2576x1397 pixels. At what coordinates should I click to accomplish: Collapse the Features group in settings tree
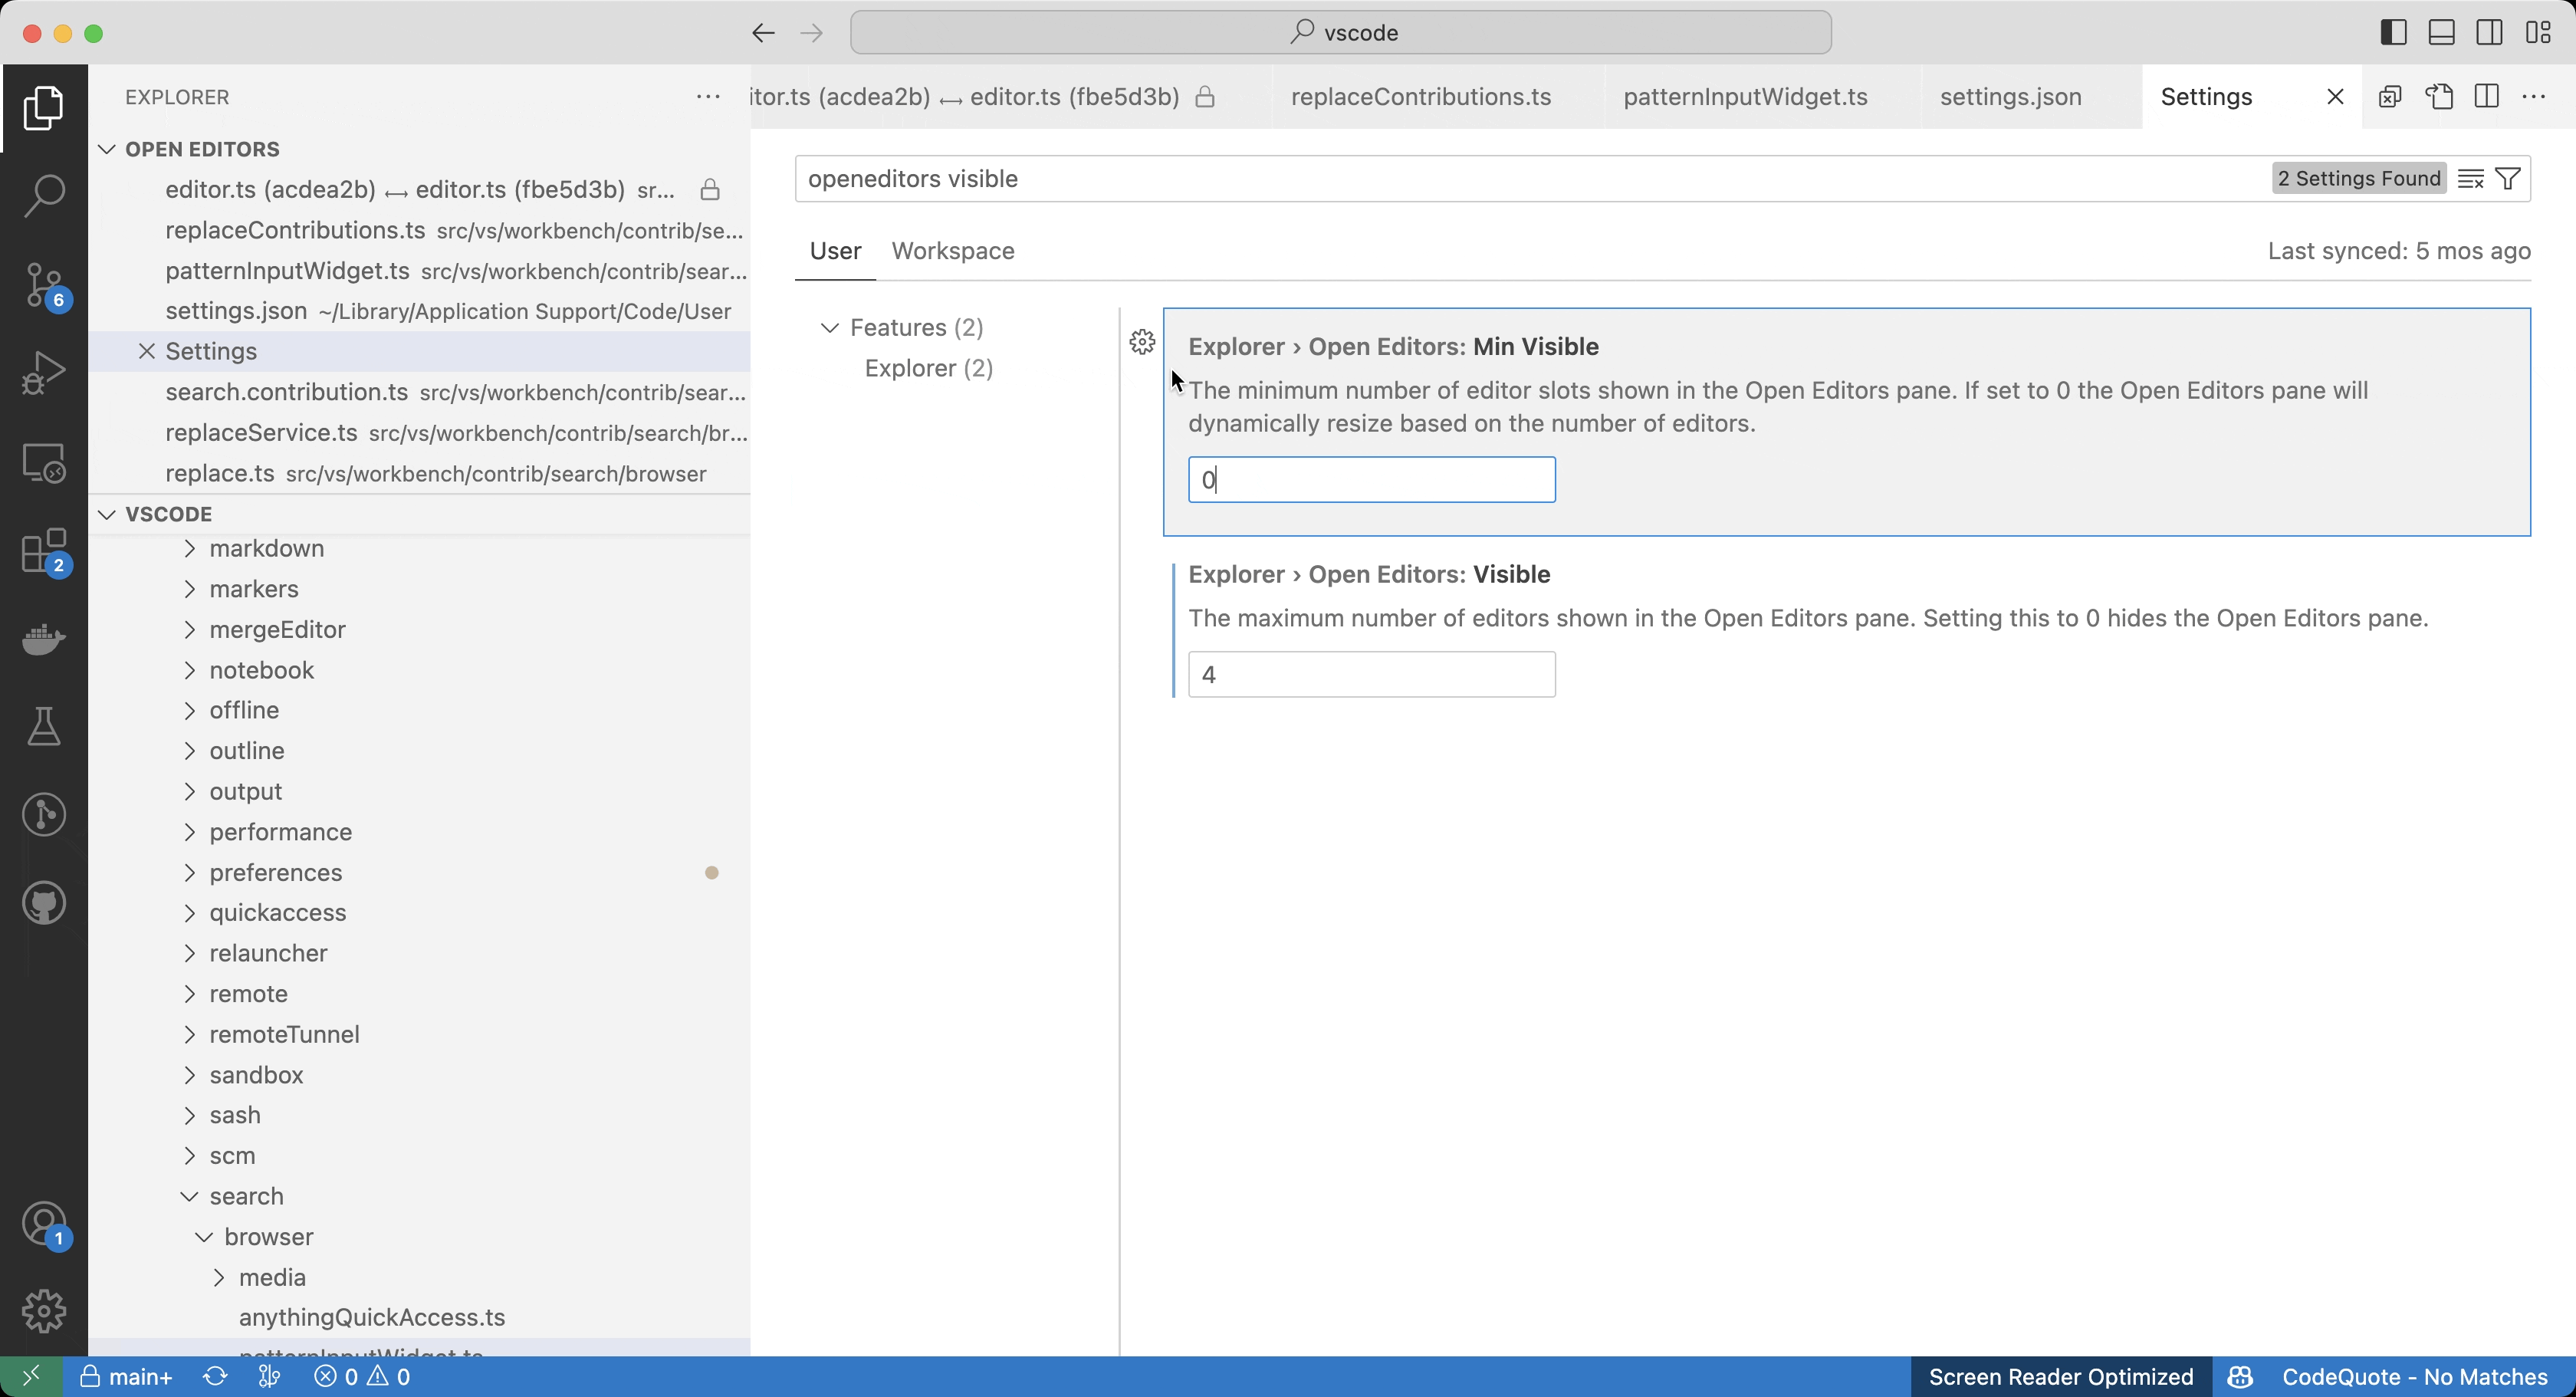pos(830,326)
